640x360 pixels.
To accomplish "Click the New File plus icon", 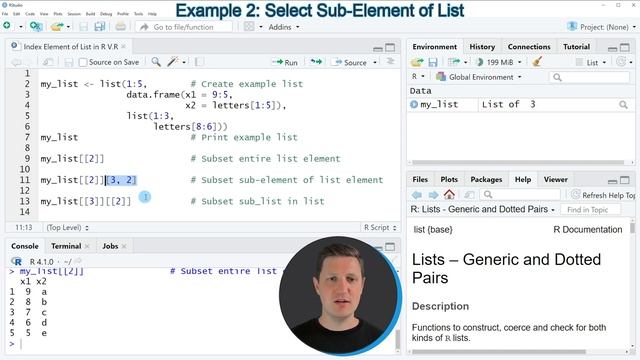I will click(7, 26).
